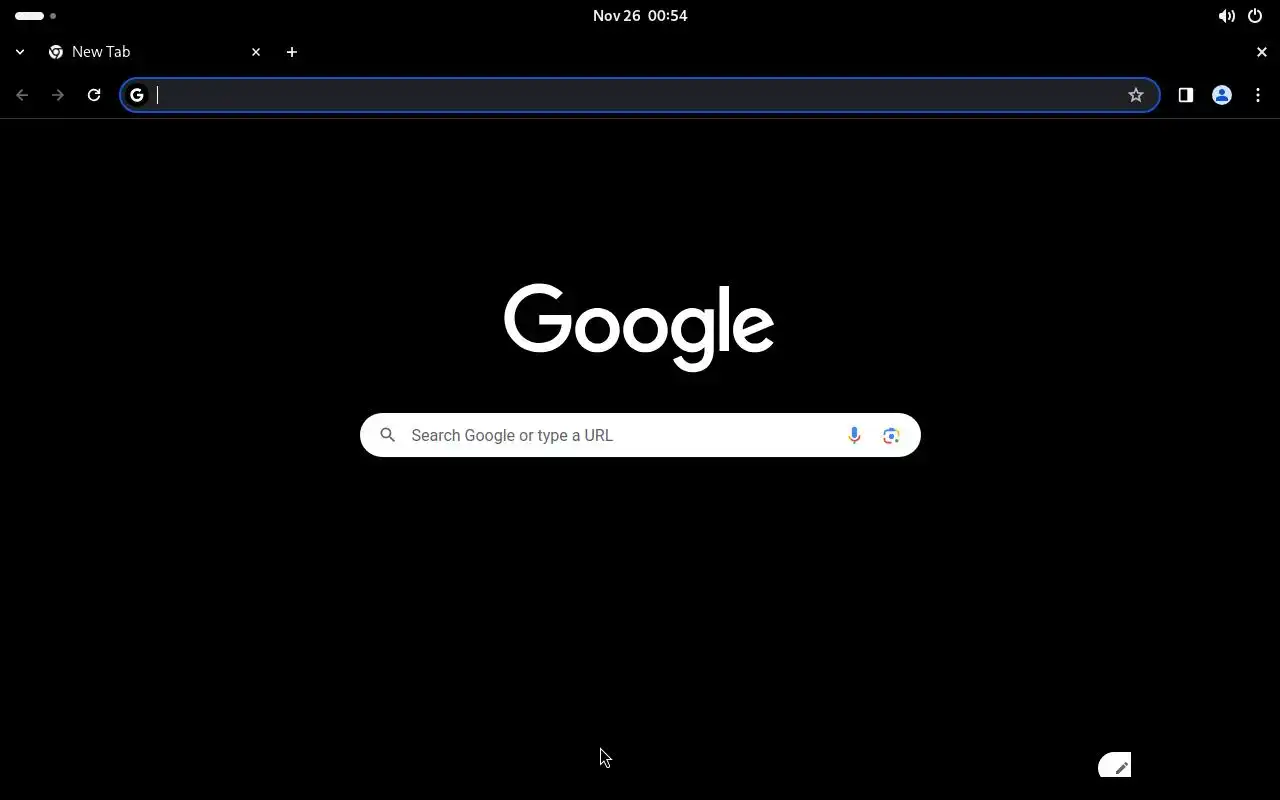Click the magnifier icon in search box
The image size is (1280, 800).
[x=388, y=435]
